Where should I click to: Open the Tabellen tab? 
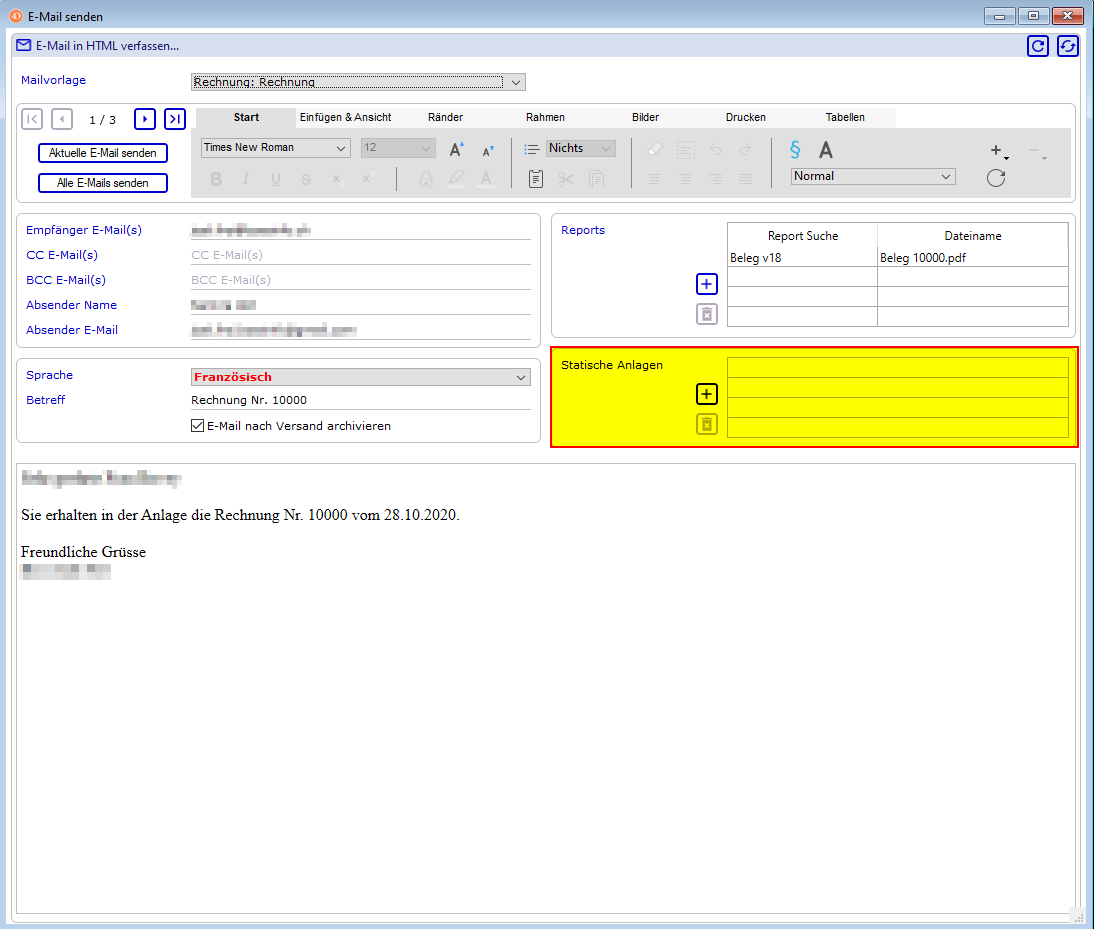tap(845, 117)
